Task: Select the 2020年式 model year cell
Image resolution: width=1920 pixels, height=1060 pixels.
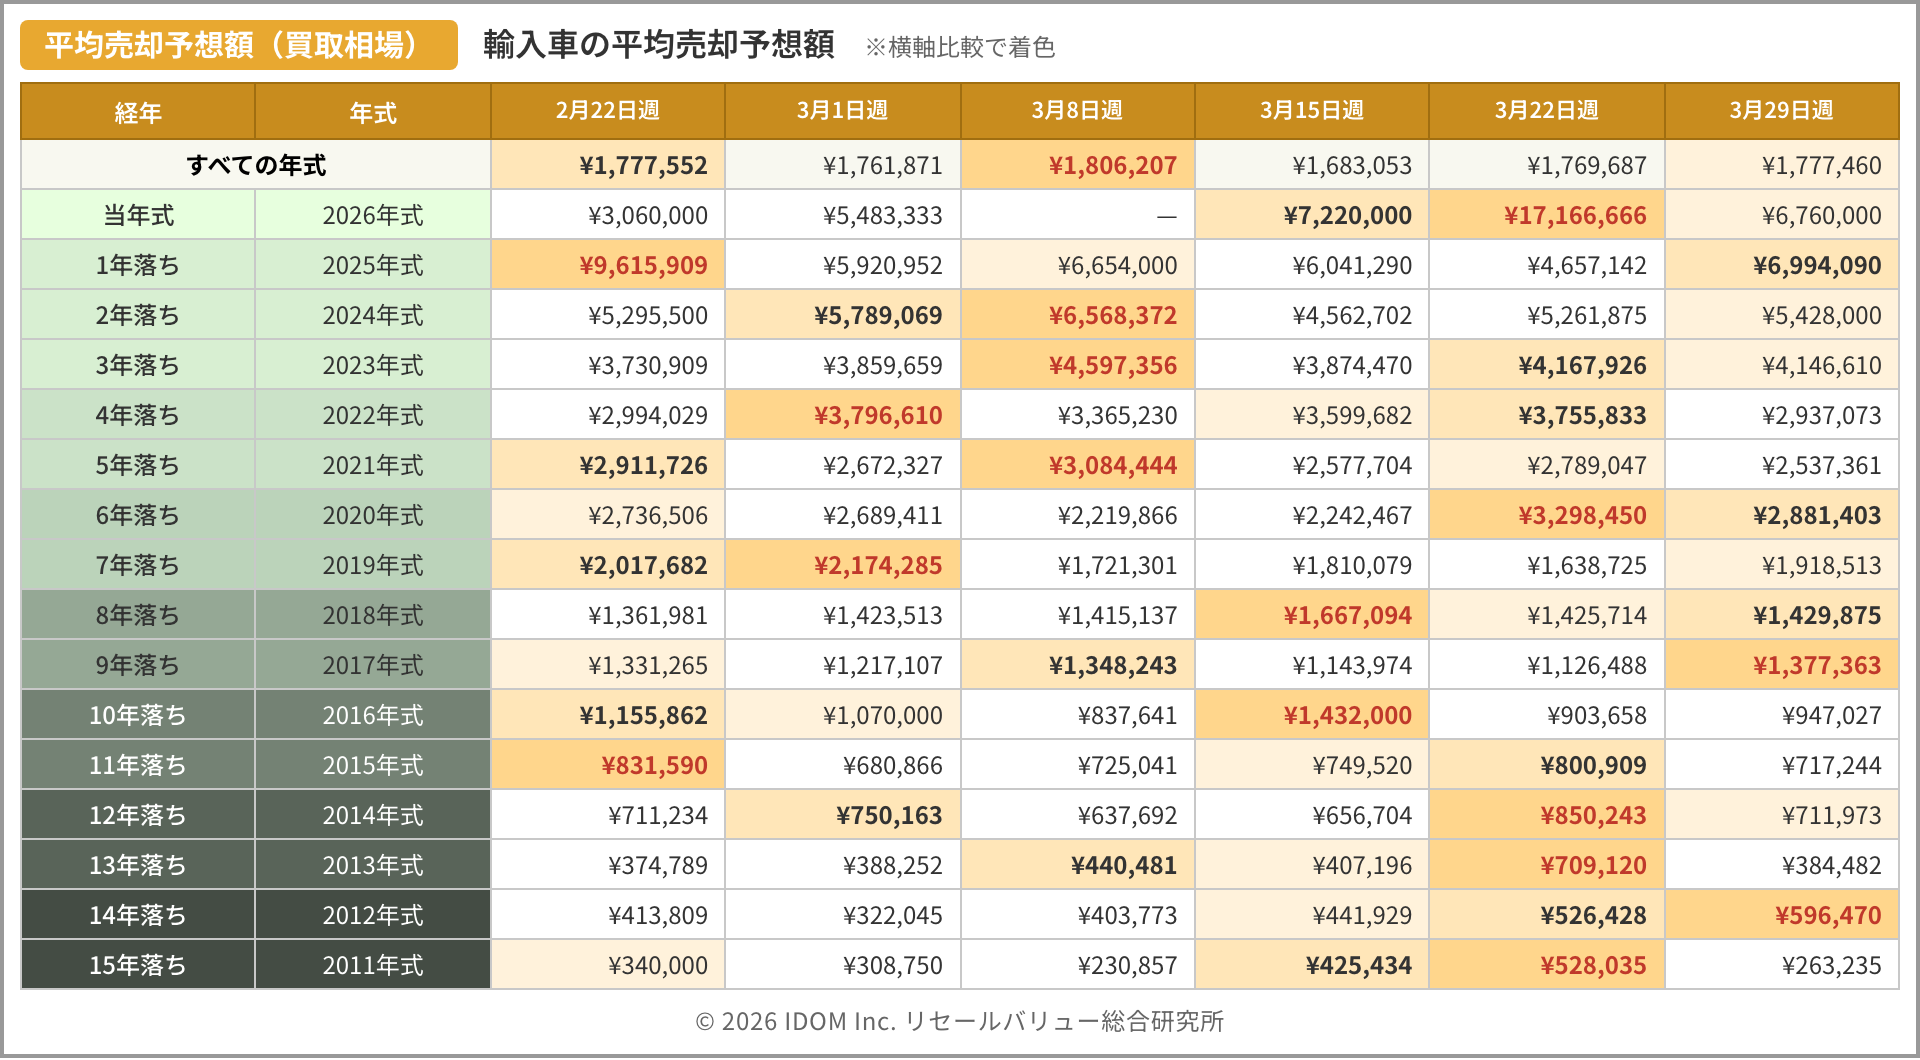Action: coord(373,515)
